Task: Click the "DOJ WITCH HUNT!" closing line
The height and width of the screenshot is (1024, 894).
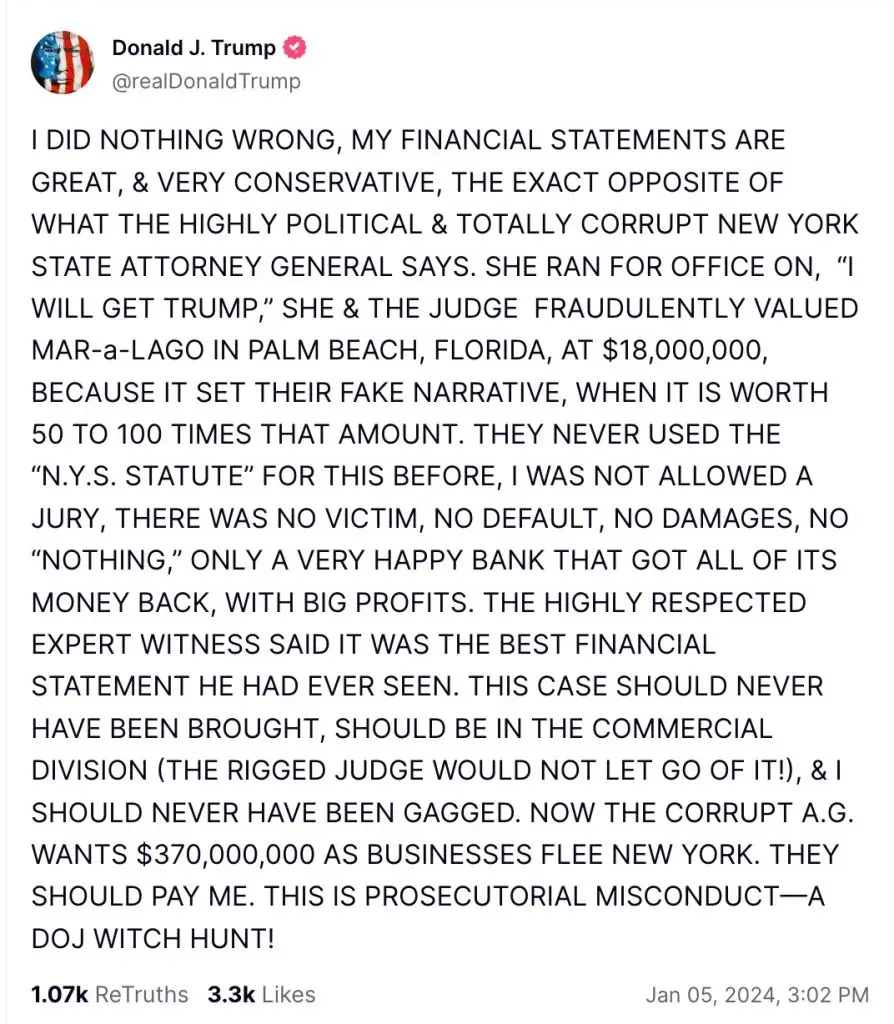Action: tap(154, 939)
